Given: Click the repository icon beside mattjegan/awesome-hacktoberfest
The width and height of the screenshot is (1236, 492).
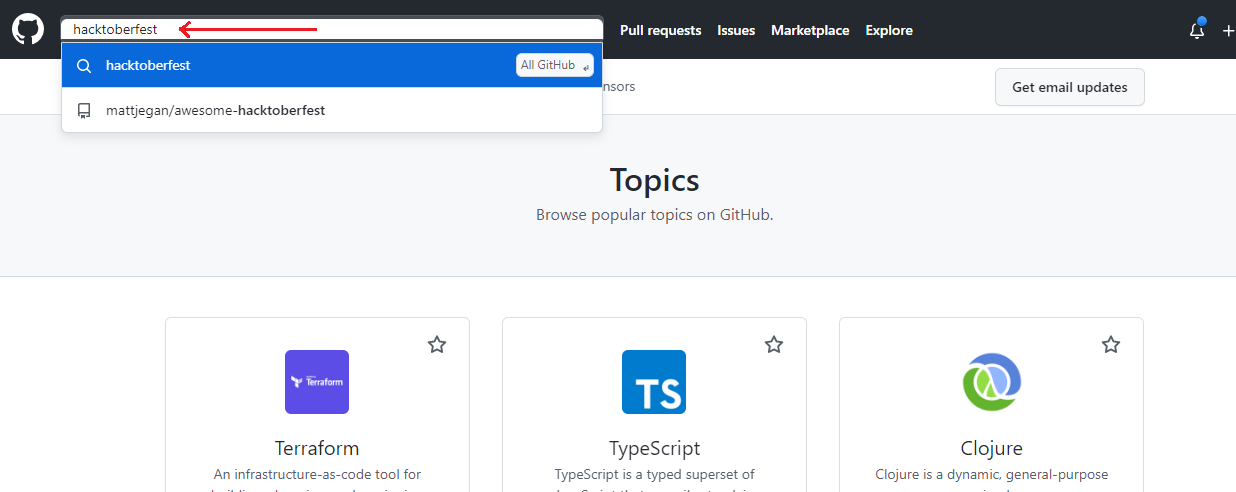Looking at the screenshot, I should click(x=84, y=110).
